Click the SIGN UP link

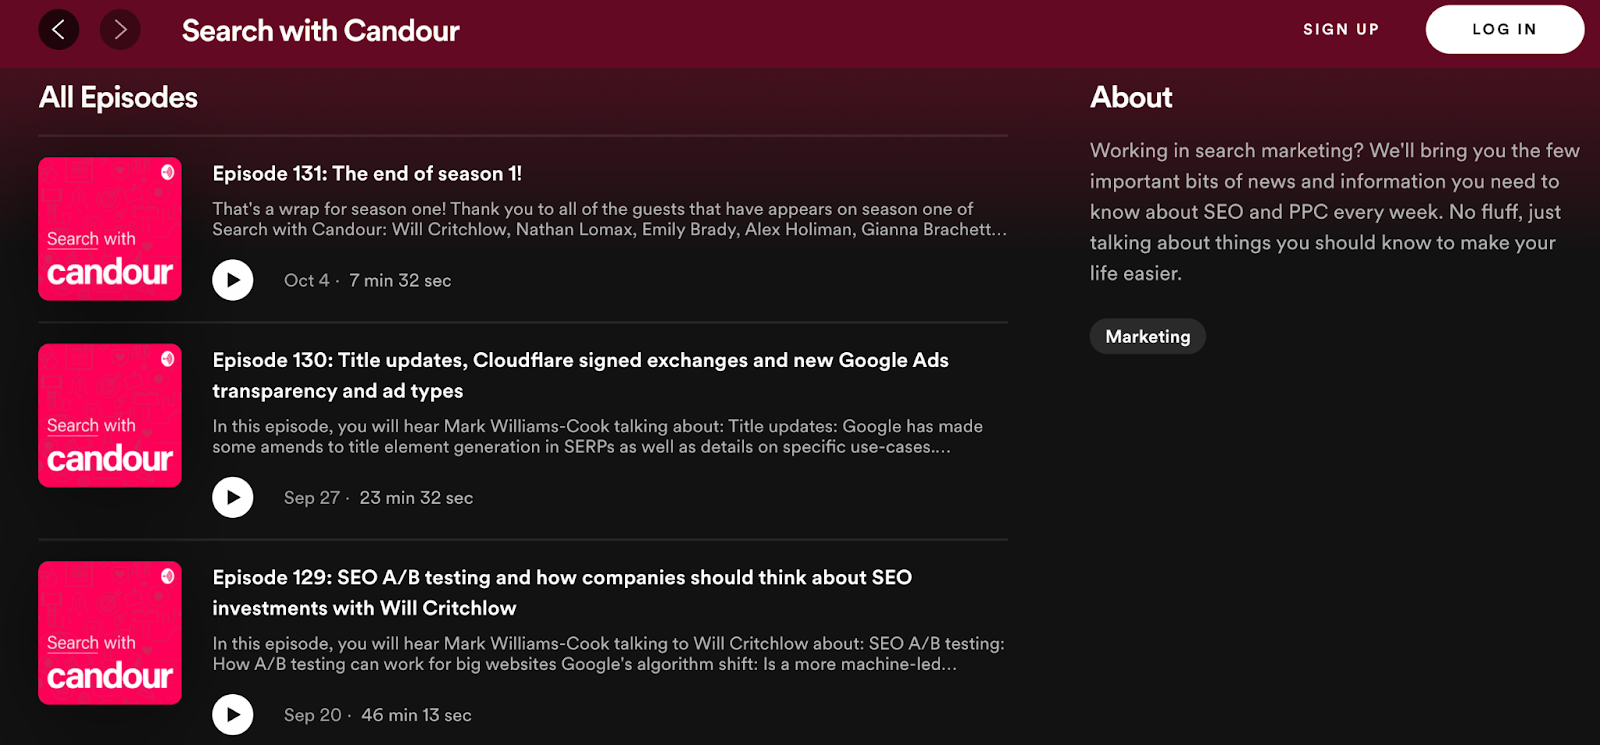coord(1341,29)
